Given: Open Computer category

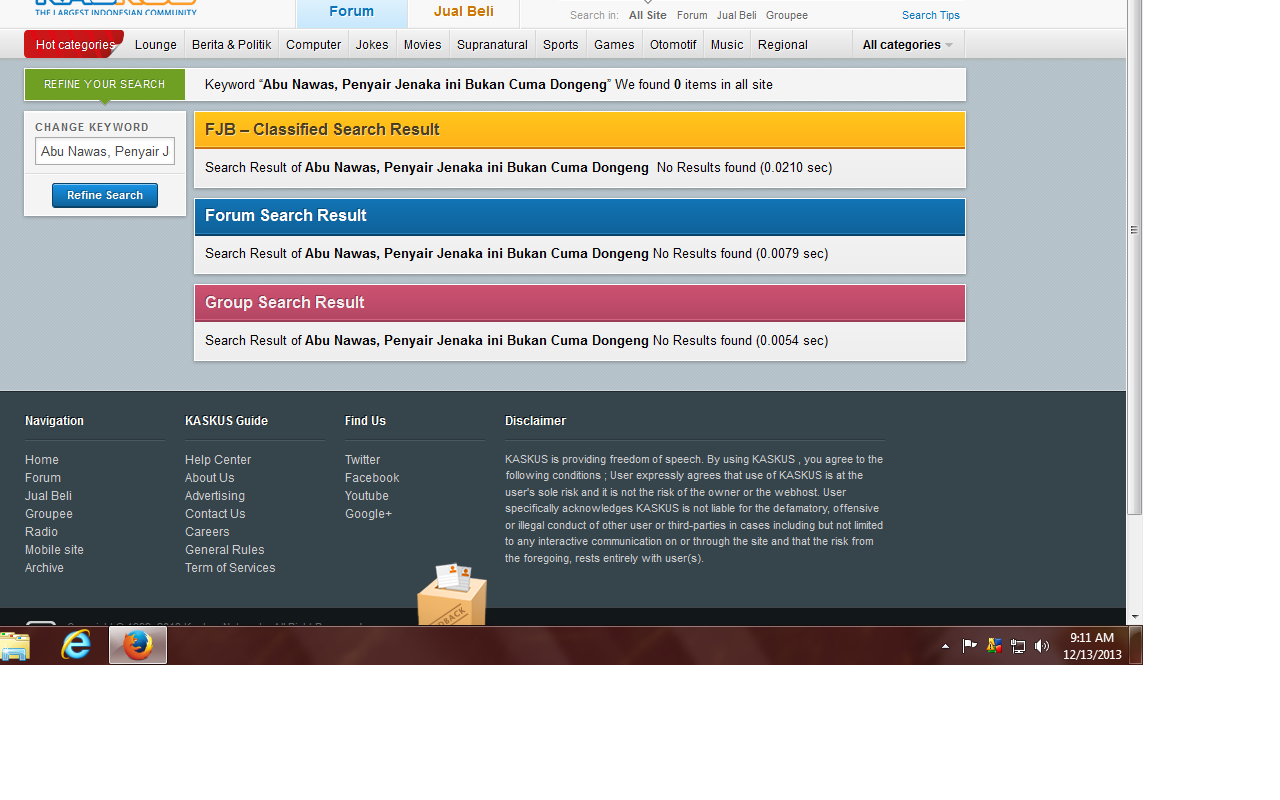Looking at the screenshot, I should click(x=314, y=44).
